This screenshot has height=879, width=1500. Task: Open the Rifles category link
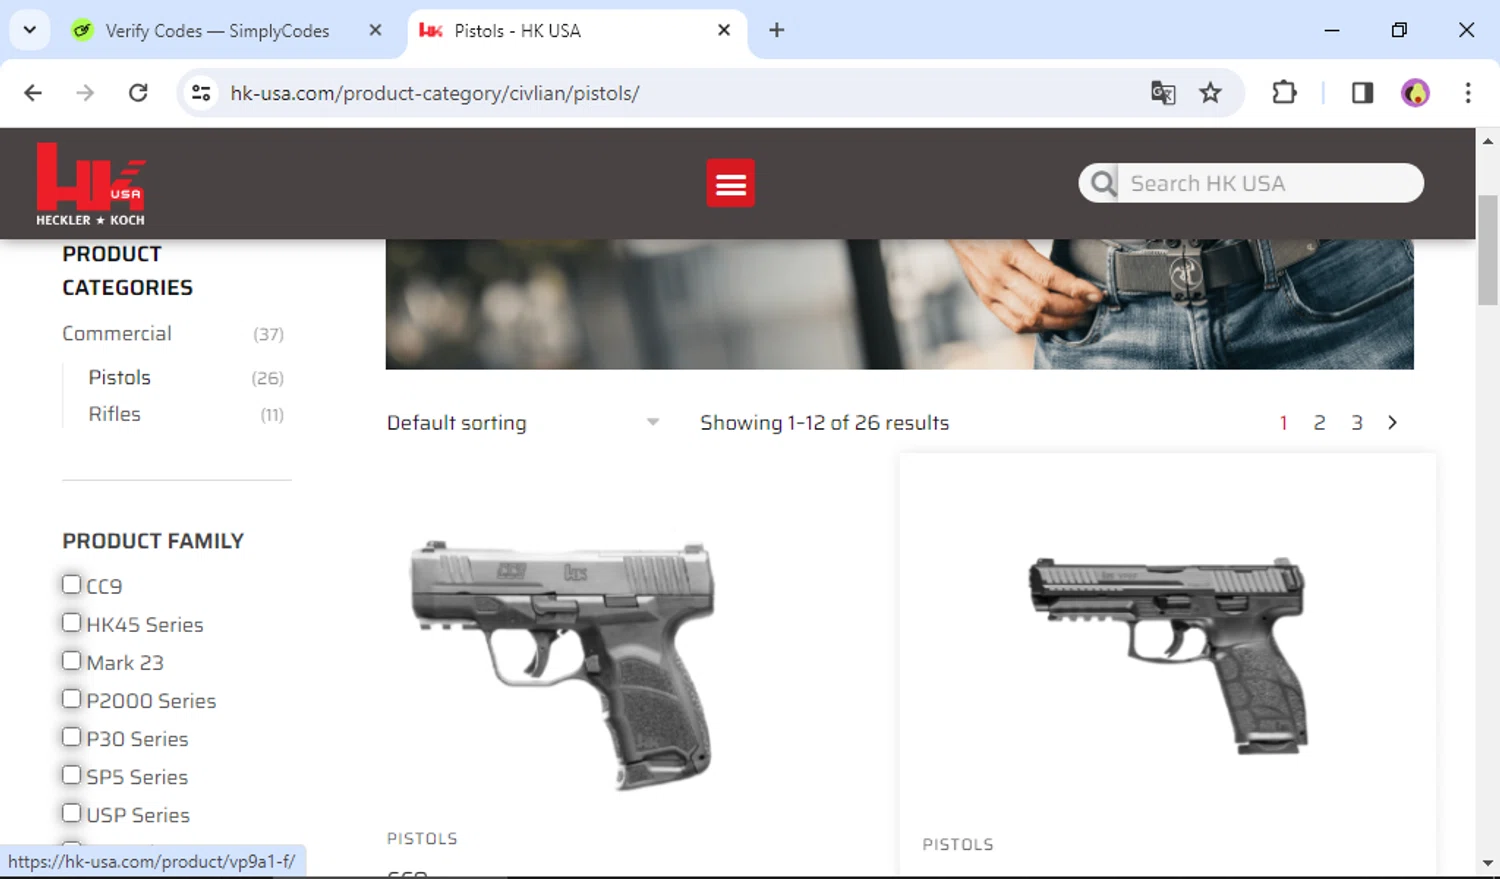pos(114,414)
